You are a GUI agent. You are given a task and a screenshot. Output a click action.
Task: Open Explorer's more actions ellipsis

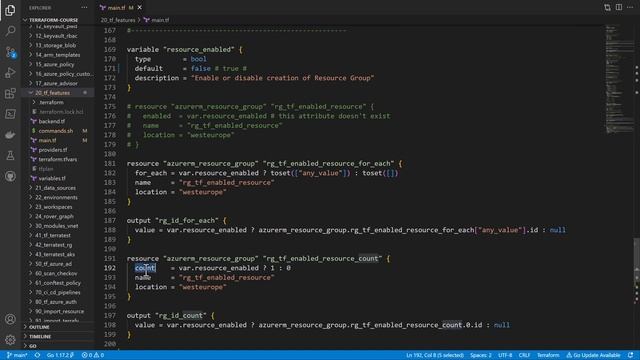[x=84, y=7]
